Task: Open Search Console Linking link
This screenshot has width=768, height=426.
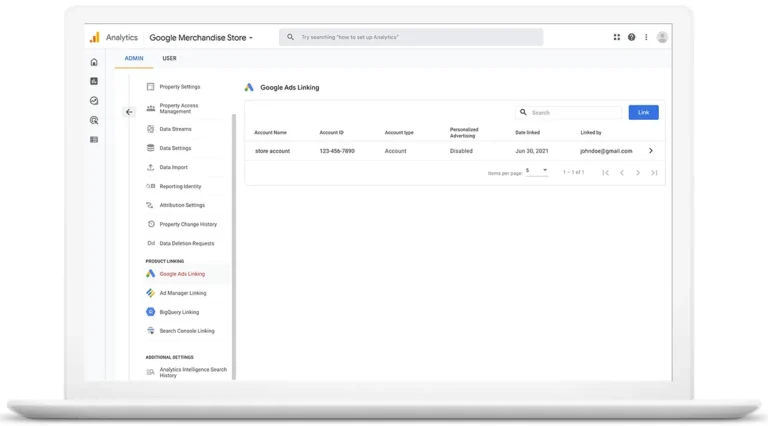Action: (187, 331)
